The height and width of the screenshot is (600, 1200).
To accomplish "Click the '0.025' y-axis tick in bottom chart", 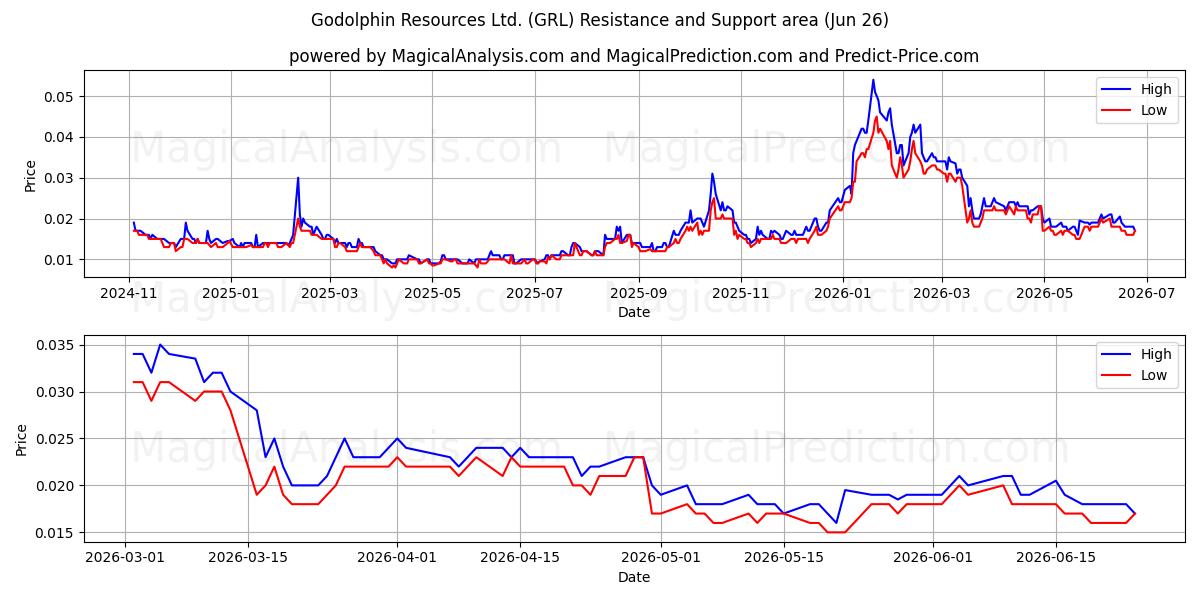I will coord(56,439).
